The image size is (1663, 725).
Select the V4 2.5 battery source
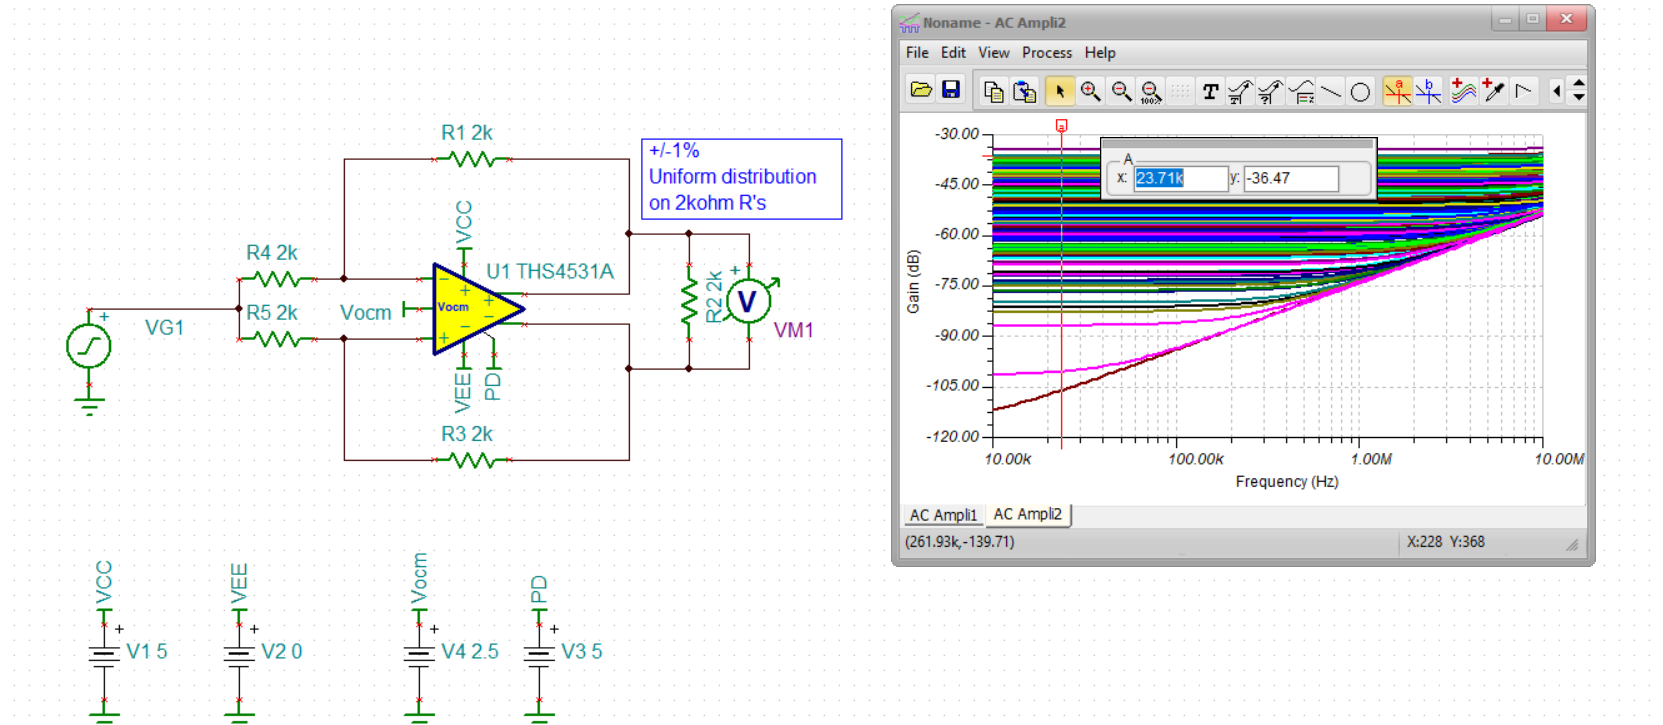(x=419, y=656)
